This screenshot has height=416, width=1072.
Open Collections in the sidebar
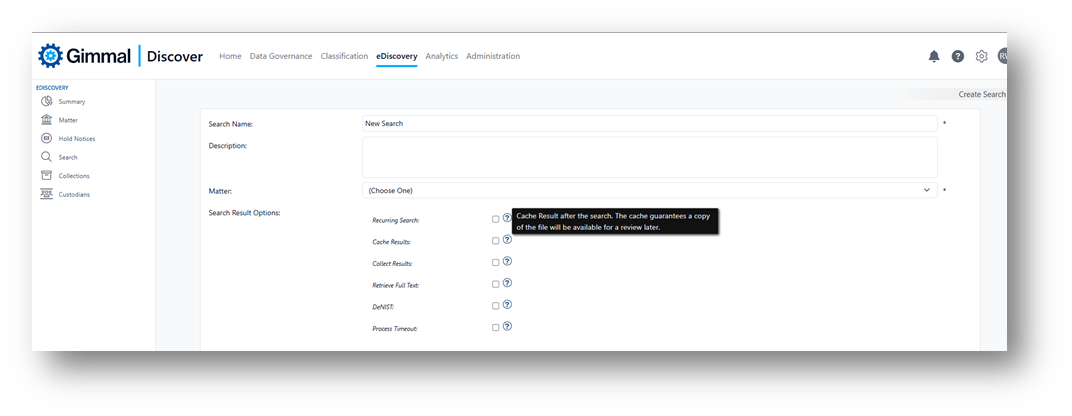click(73, 176)
